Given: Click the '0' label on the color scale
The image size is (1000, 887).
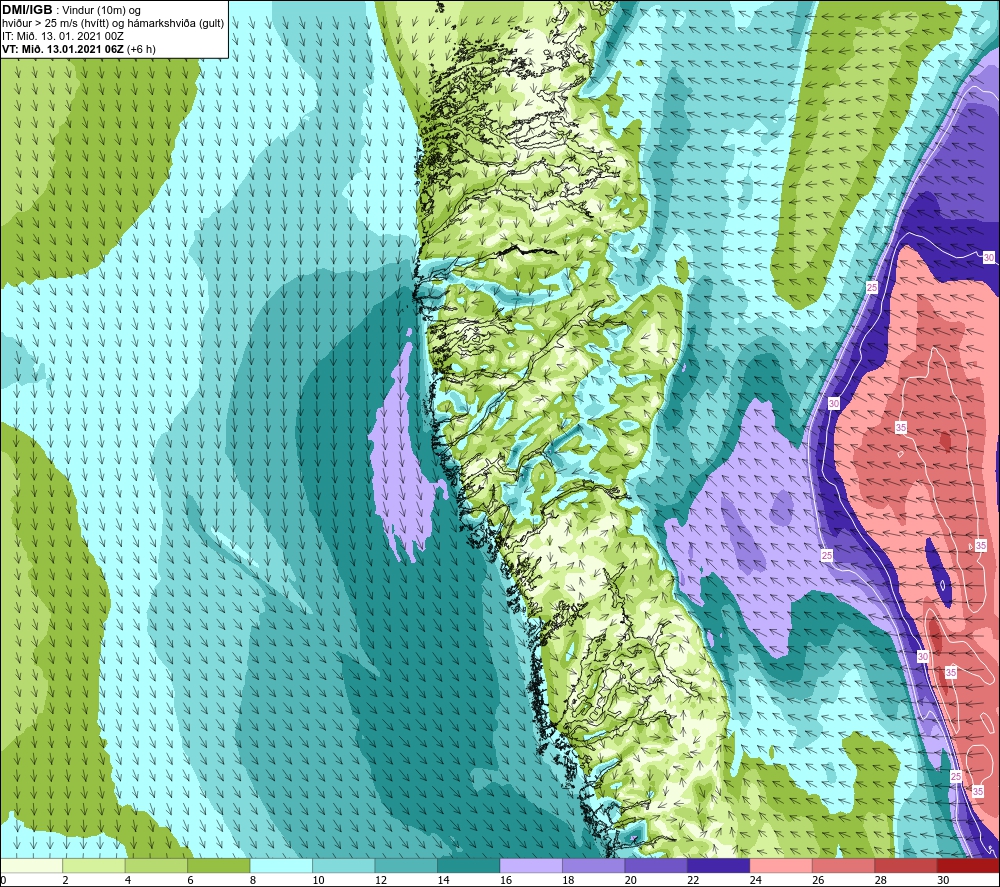Looking at the screenshot, I should 4,880.
